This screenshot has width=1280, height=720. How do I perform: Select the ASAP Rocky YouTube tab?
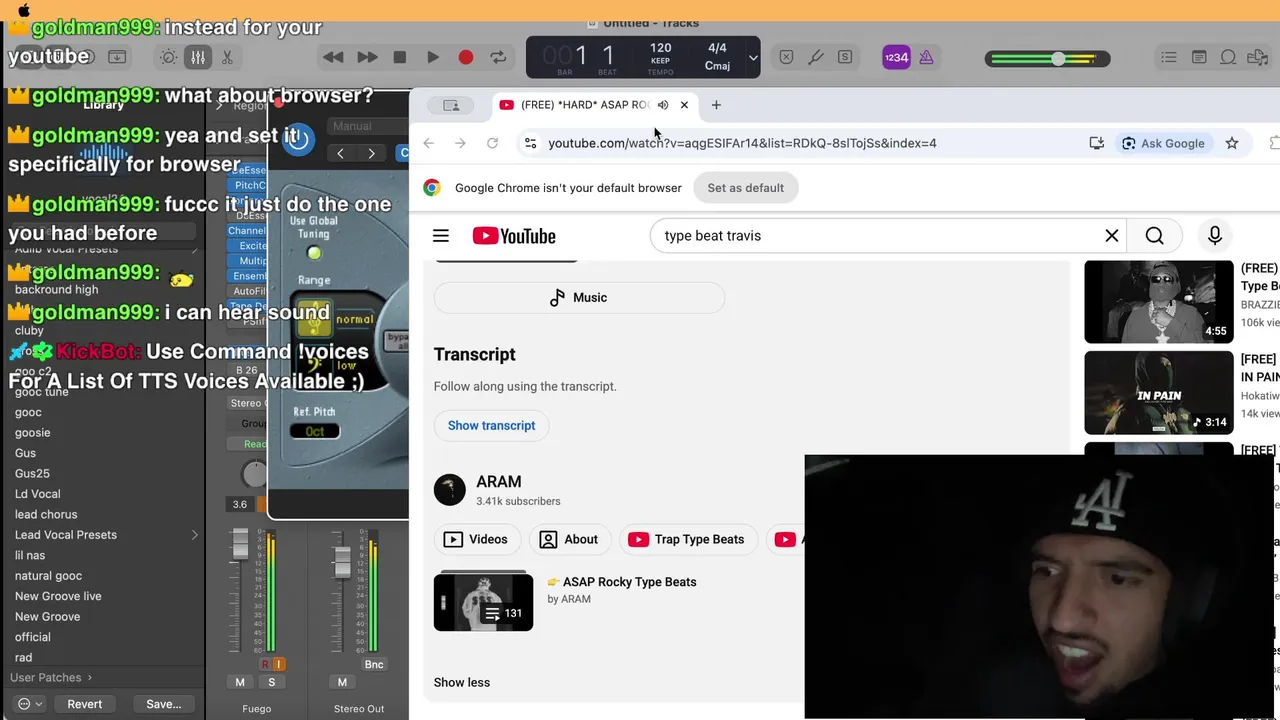(x=583, y=105)
